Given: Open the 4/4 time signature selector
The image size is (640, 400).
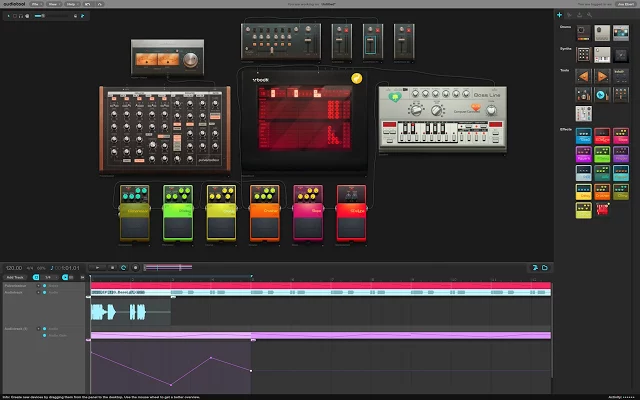Looking at the screenshot, I should (30, 268).
